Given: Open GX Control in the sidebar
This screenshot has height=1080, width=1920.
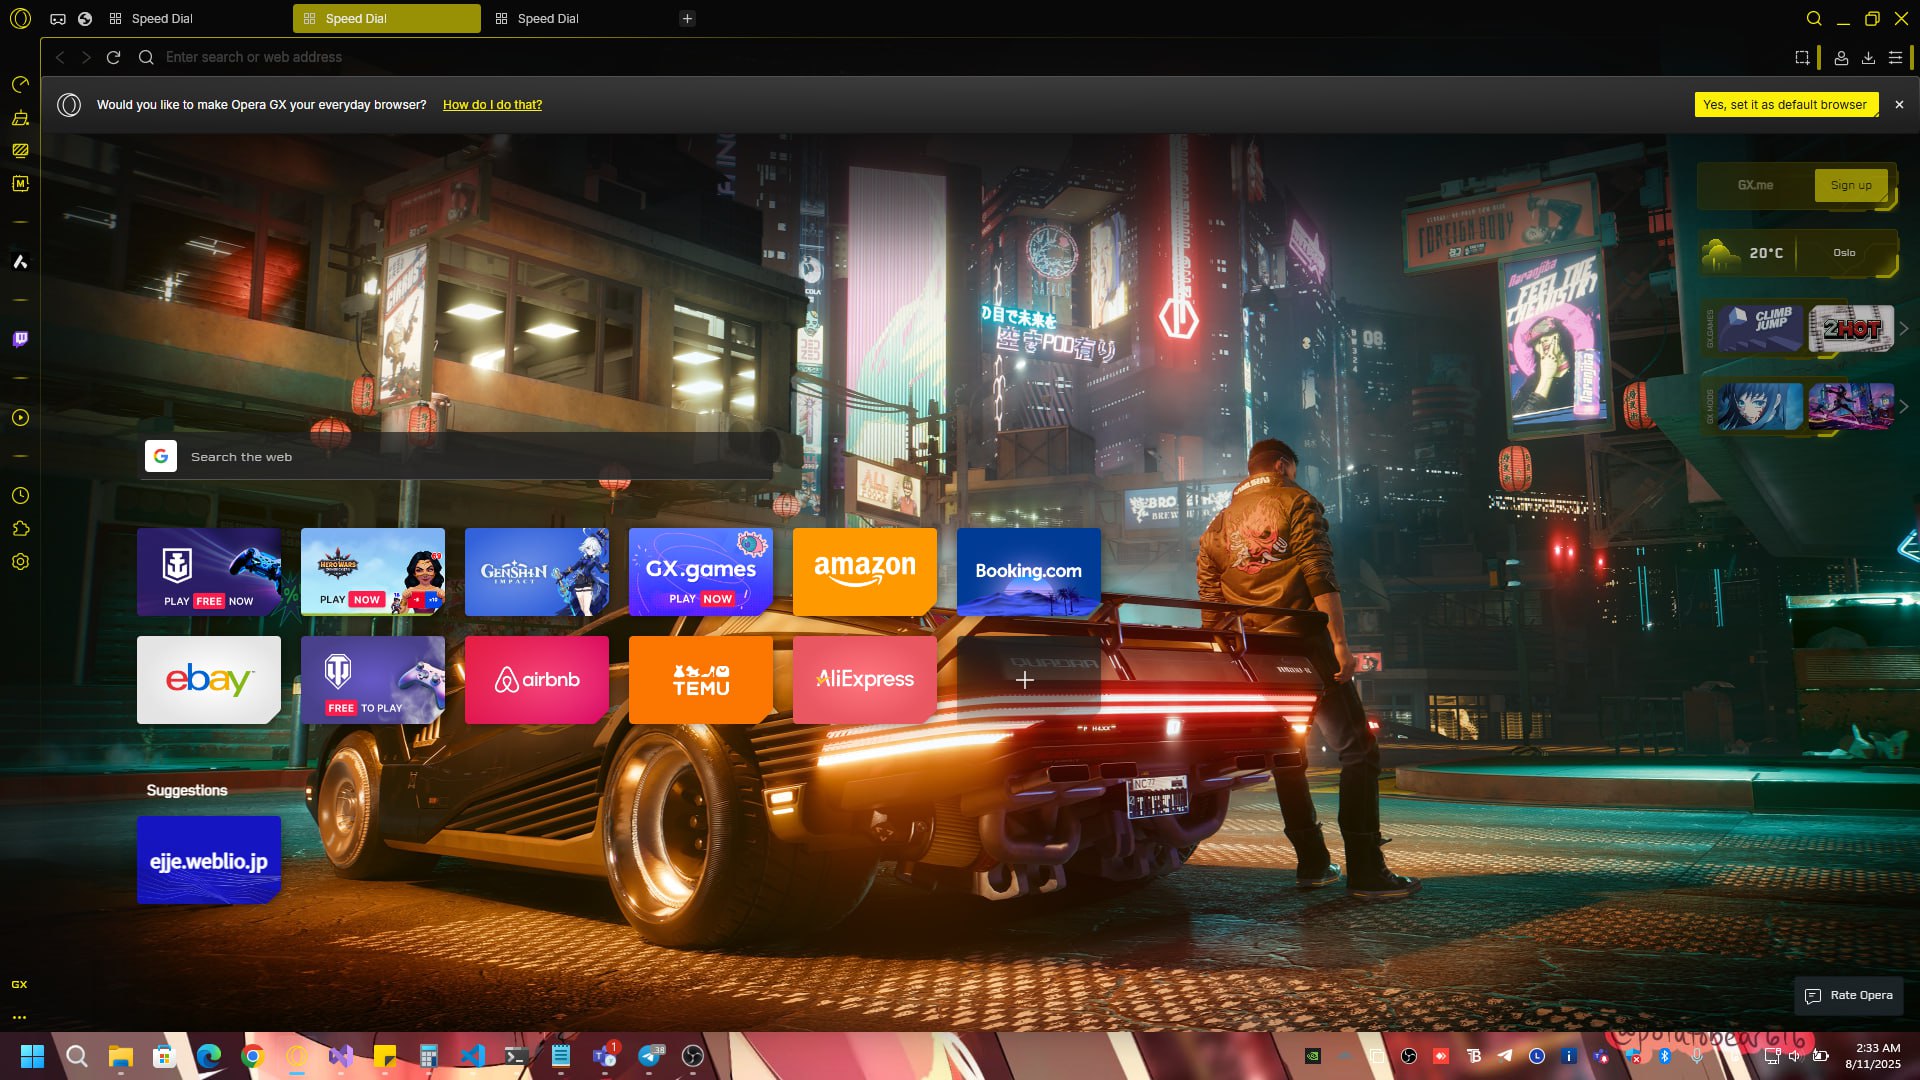Looking at the screenshot, I should pyautogui.click(x=20, y=85).
